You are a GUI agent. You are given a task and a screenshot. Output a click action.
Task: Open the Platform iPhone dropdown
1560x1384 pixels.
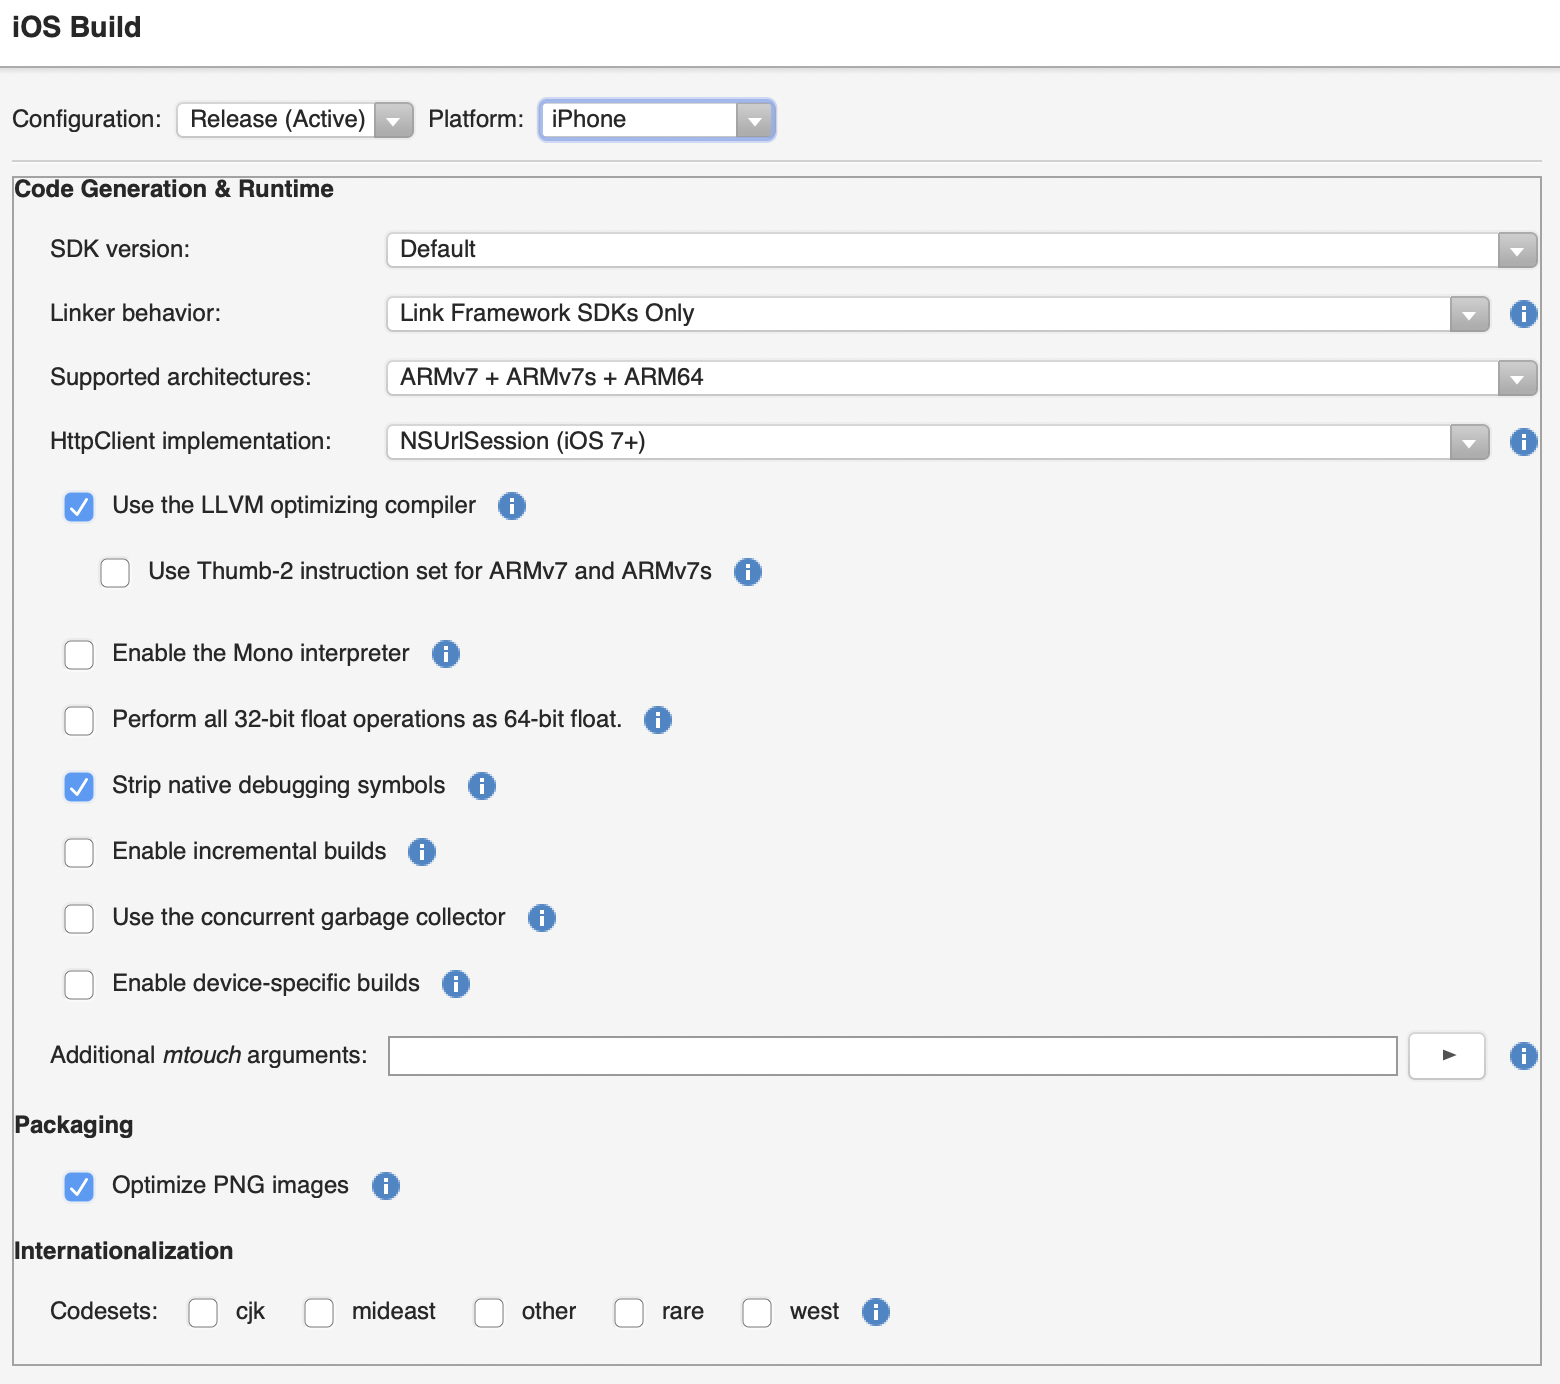pyautogui.click(x=657, y=120)
